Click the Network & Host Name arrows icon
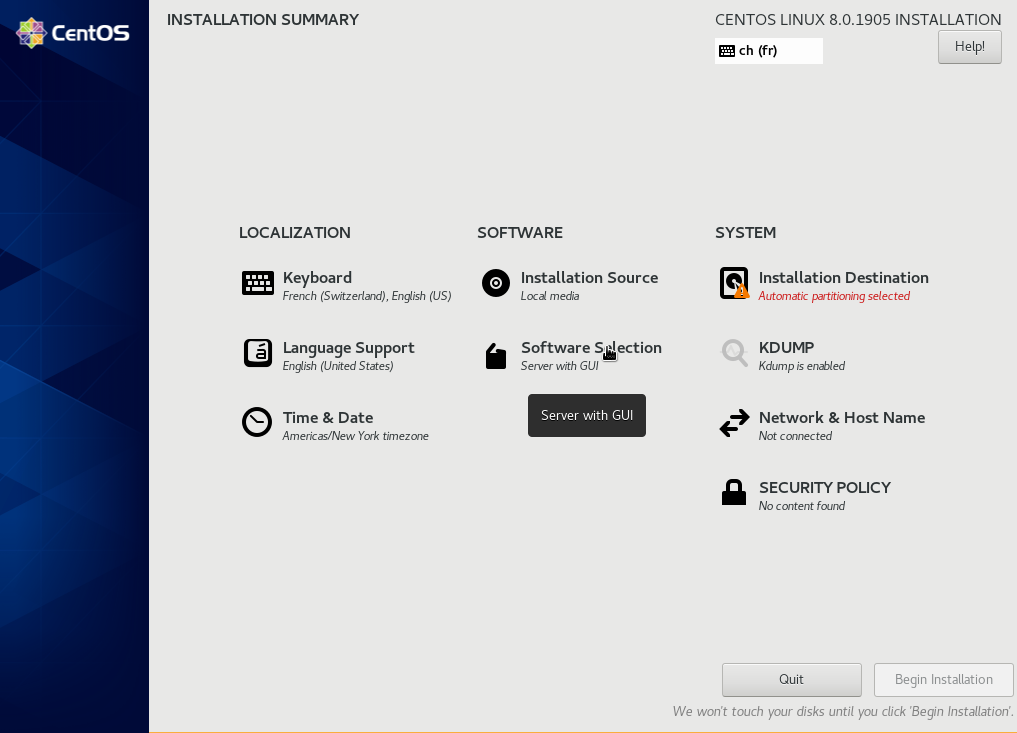Screen dimensions: 1017x733 pos(734,423)
